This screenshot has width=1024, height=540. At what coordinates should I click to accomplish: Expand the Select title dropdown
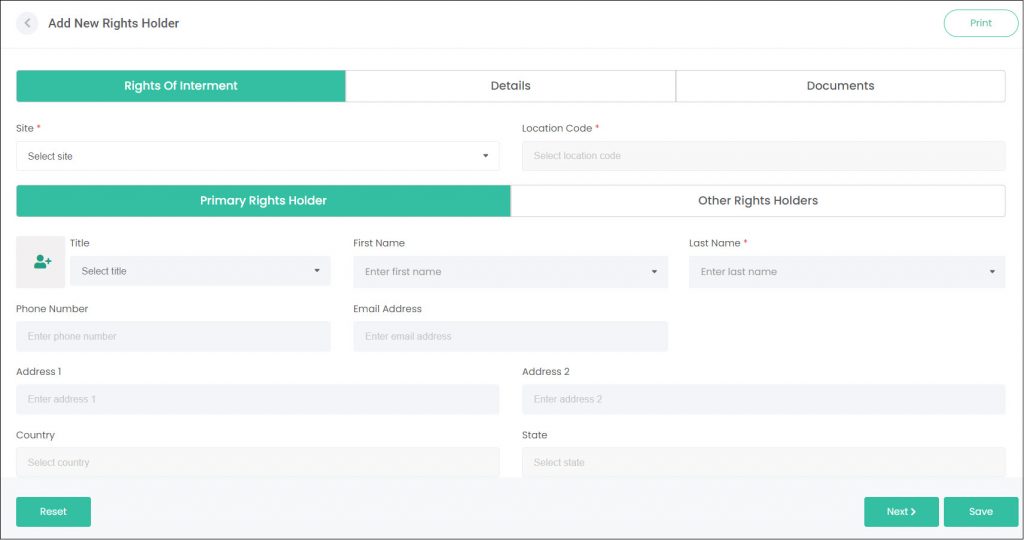point(200,271)
